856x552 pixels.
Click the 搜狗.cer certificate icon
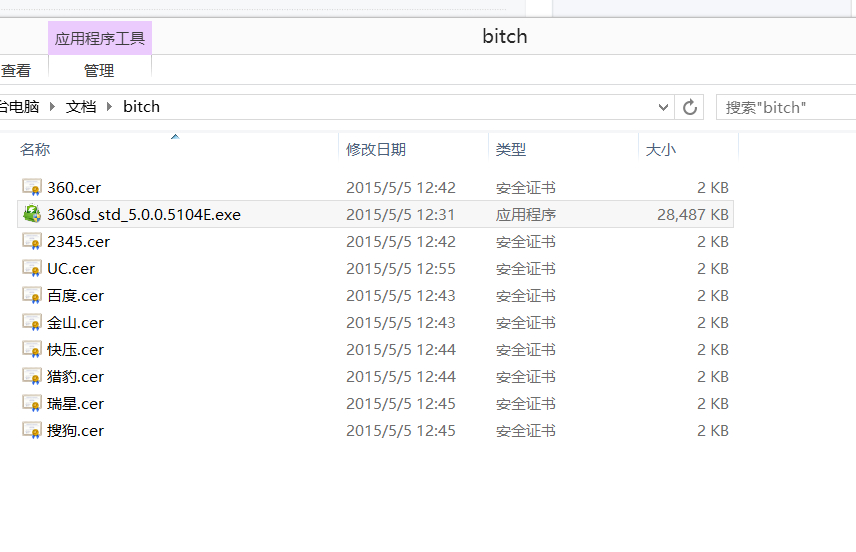(32, 430)
